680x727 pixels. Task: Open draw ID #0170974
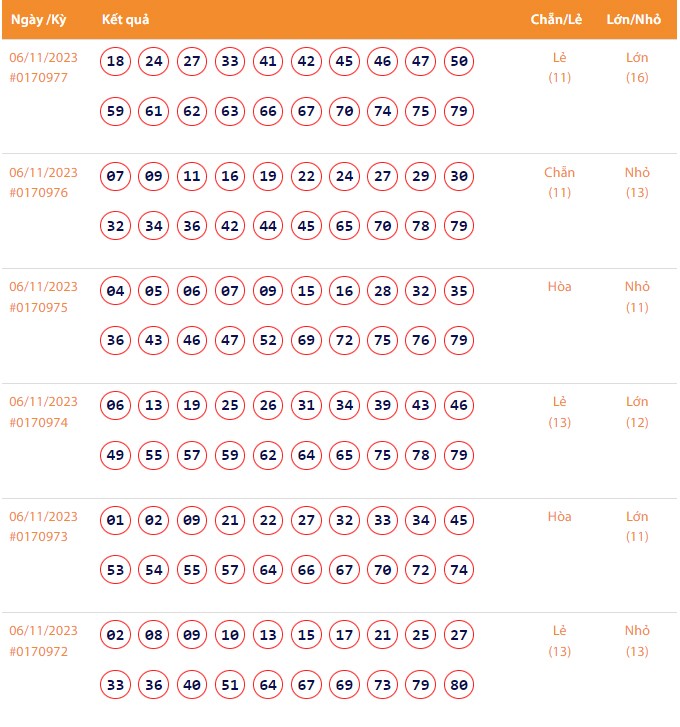click(x=39, y=422)
